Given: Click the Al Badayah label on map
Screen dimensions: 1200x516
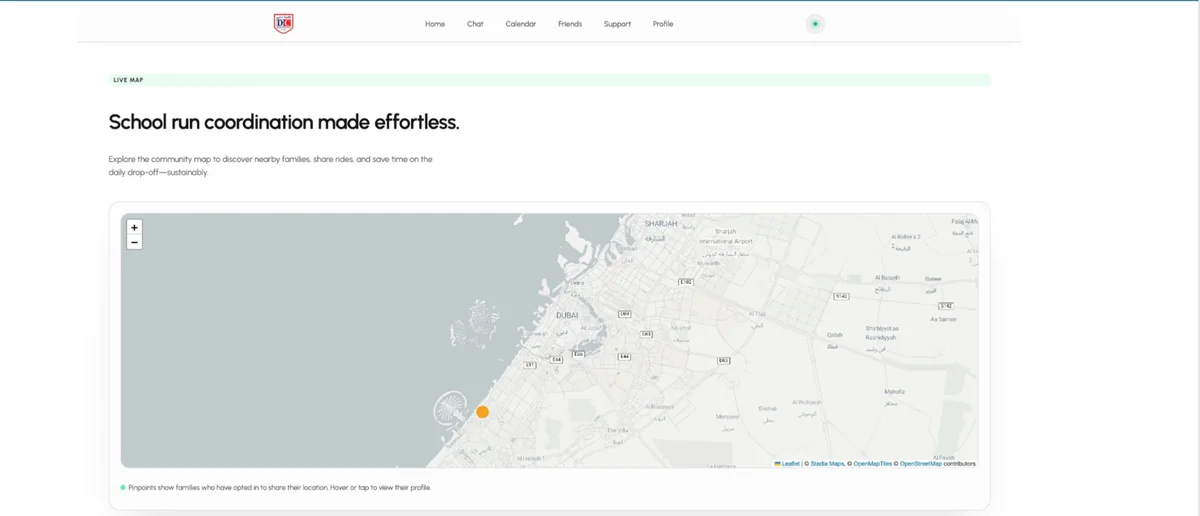Looking at the screenshot, I should pyautogui.click(x=887, y=277).
